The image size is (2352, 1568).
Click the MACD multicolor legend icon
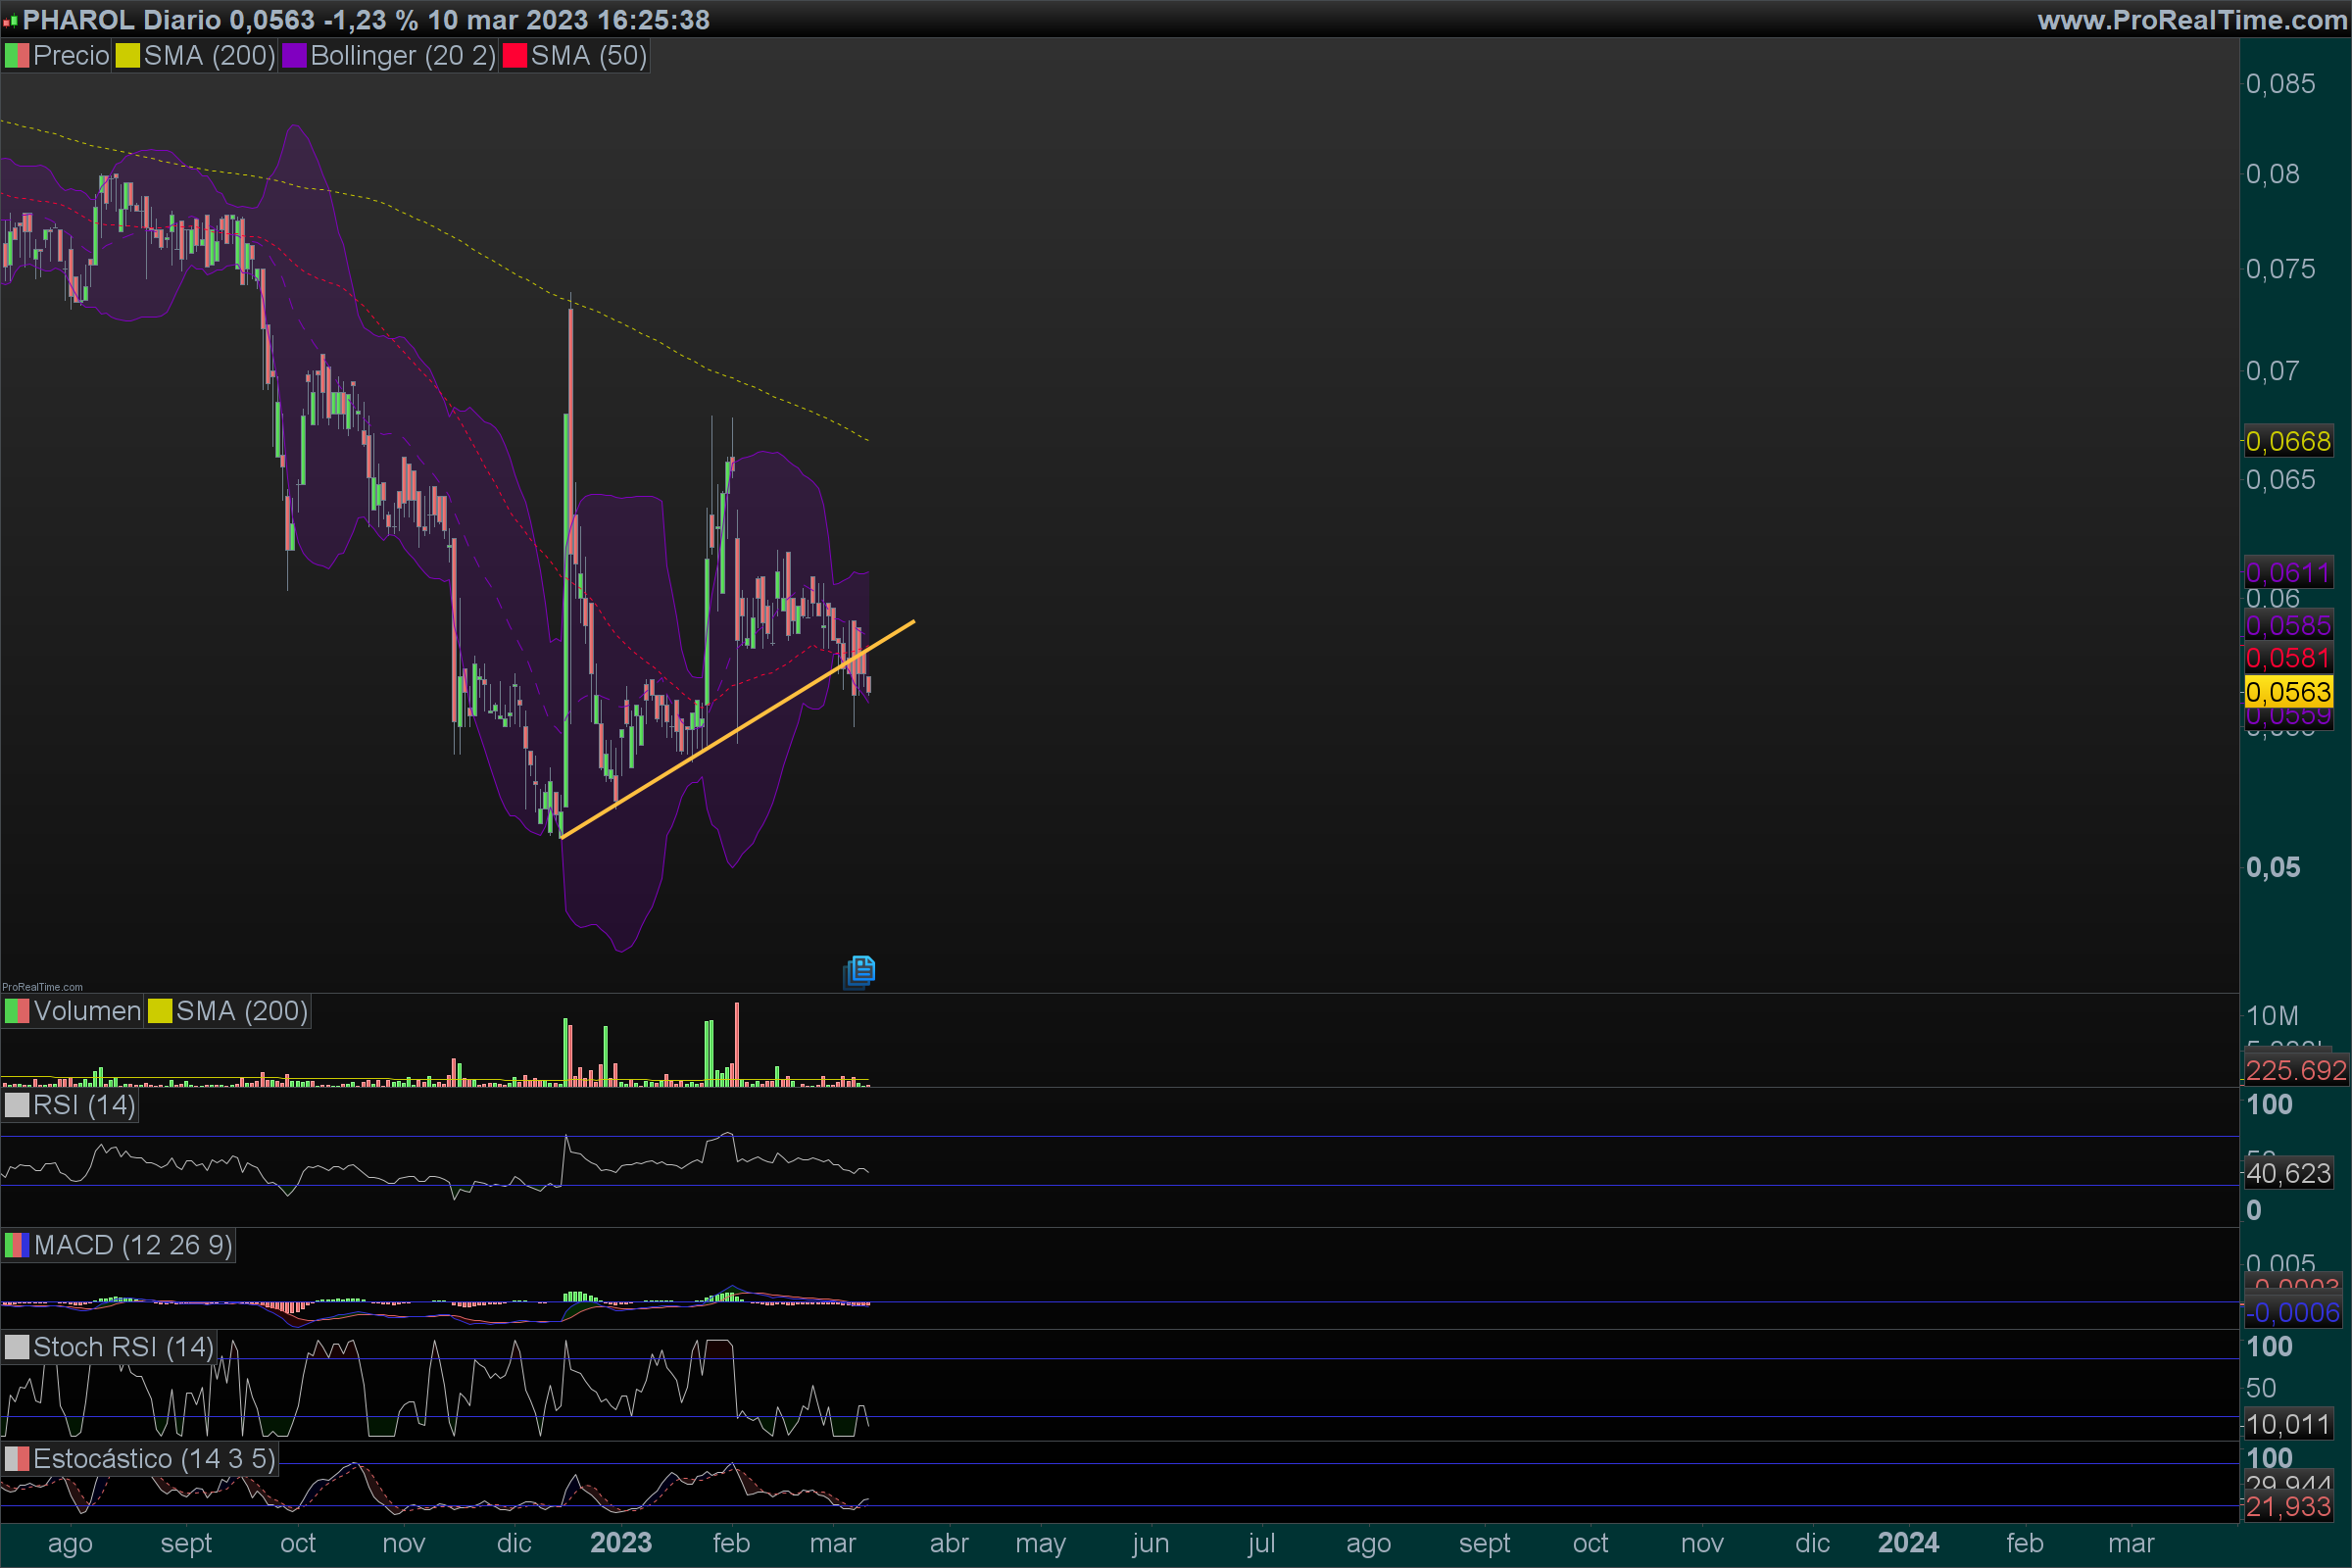tap(17, 1245)
